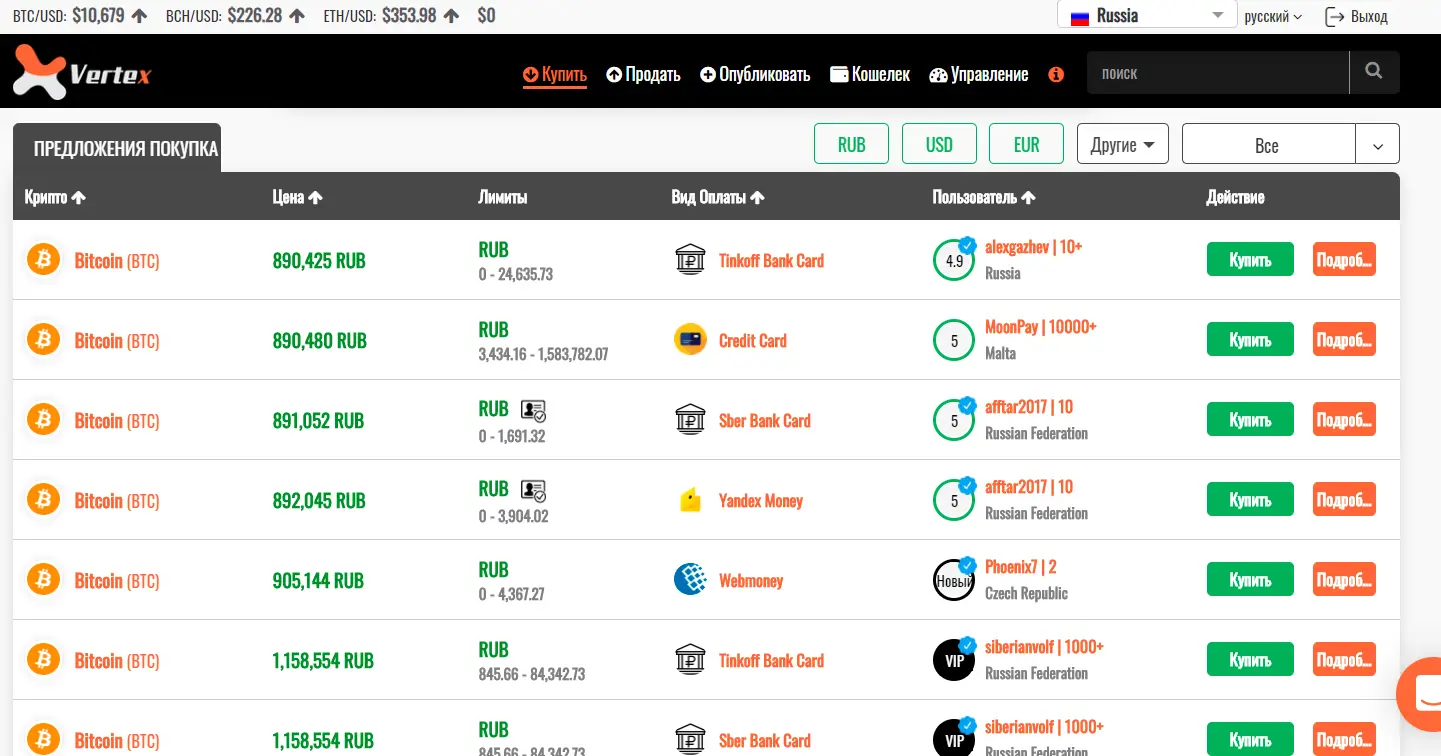Sort by Пользователь column
This screenshot has height=756, width=1441.
[984, 197]
